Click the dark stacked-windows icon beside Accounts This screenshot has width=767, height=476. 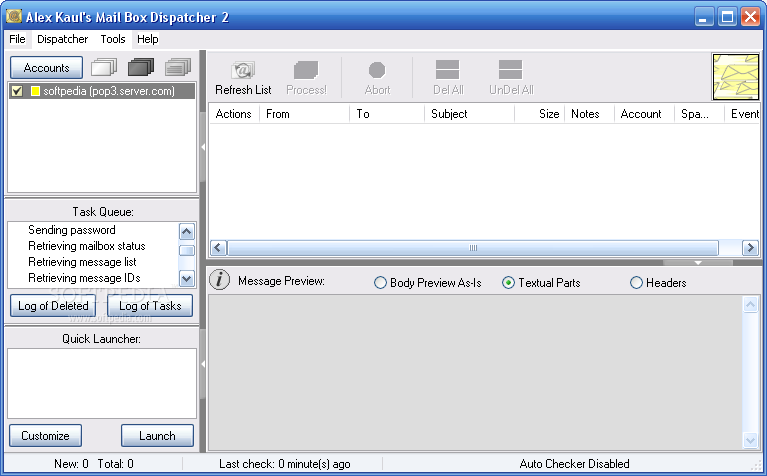141,67
